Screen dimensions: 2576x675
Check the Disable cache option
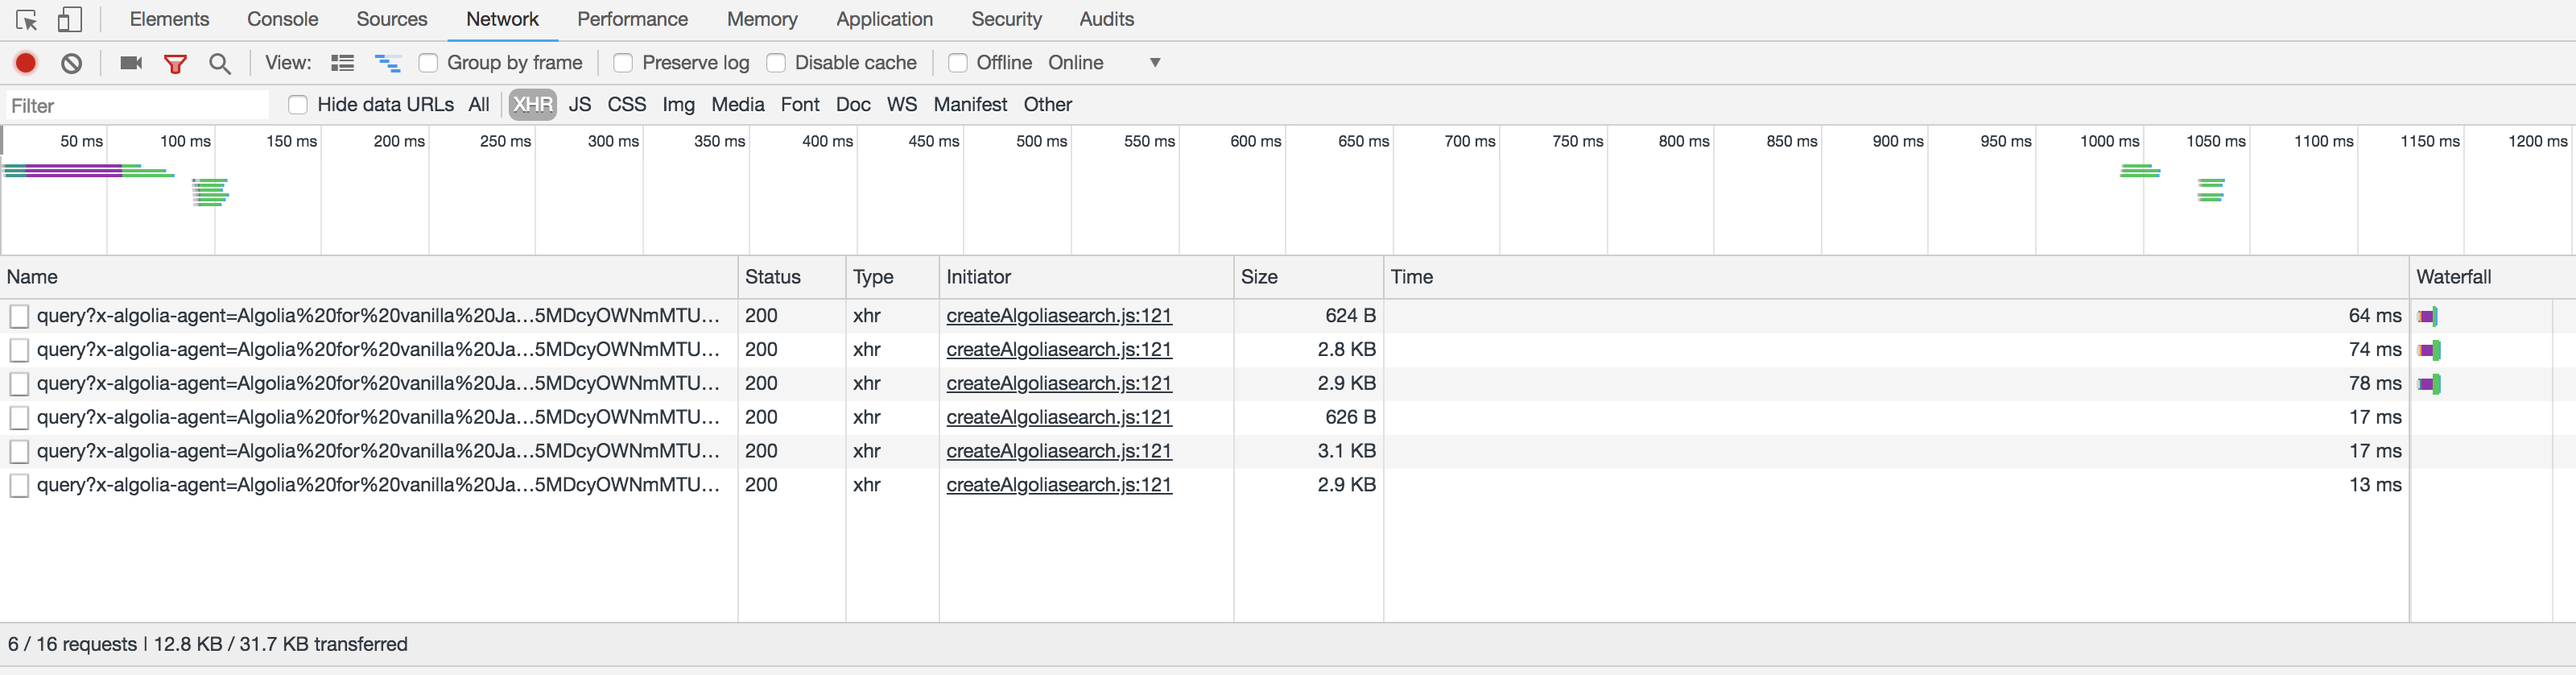(x=776, y=63)
